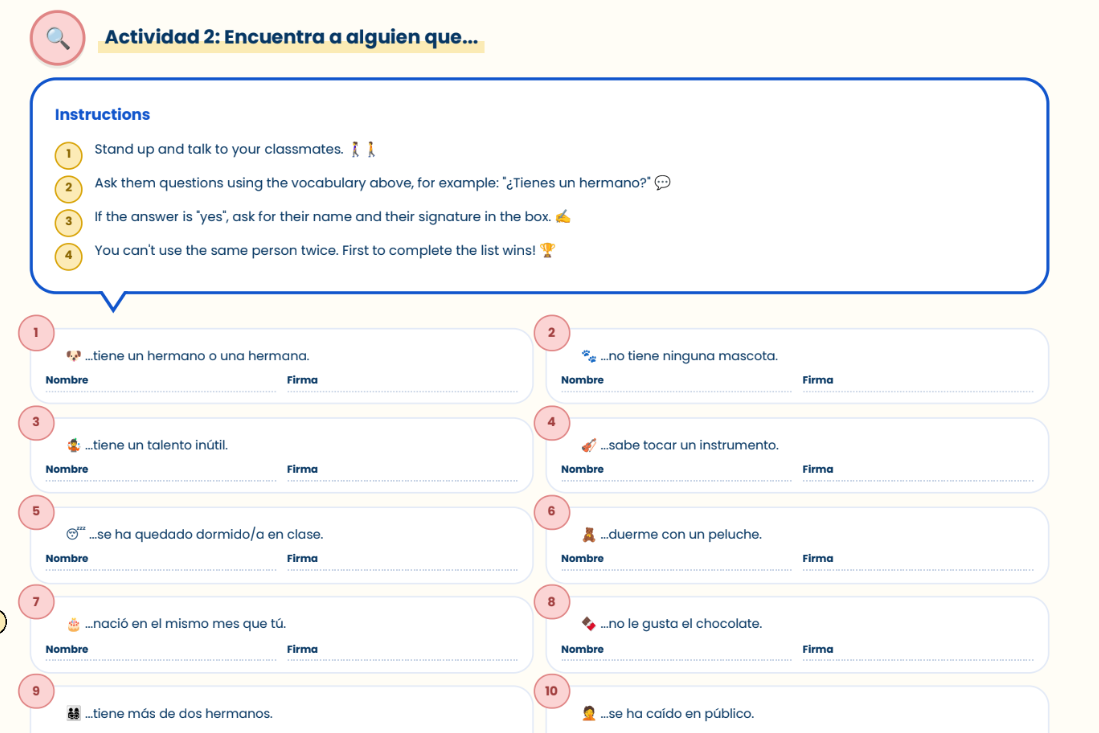This screenshot has width=1099, height=733.
Task: Click the Nombre field for no le gusta chocolate
Action: [x=676, y=651]
